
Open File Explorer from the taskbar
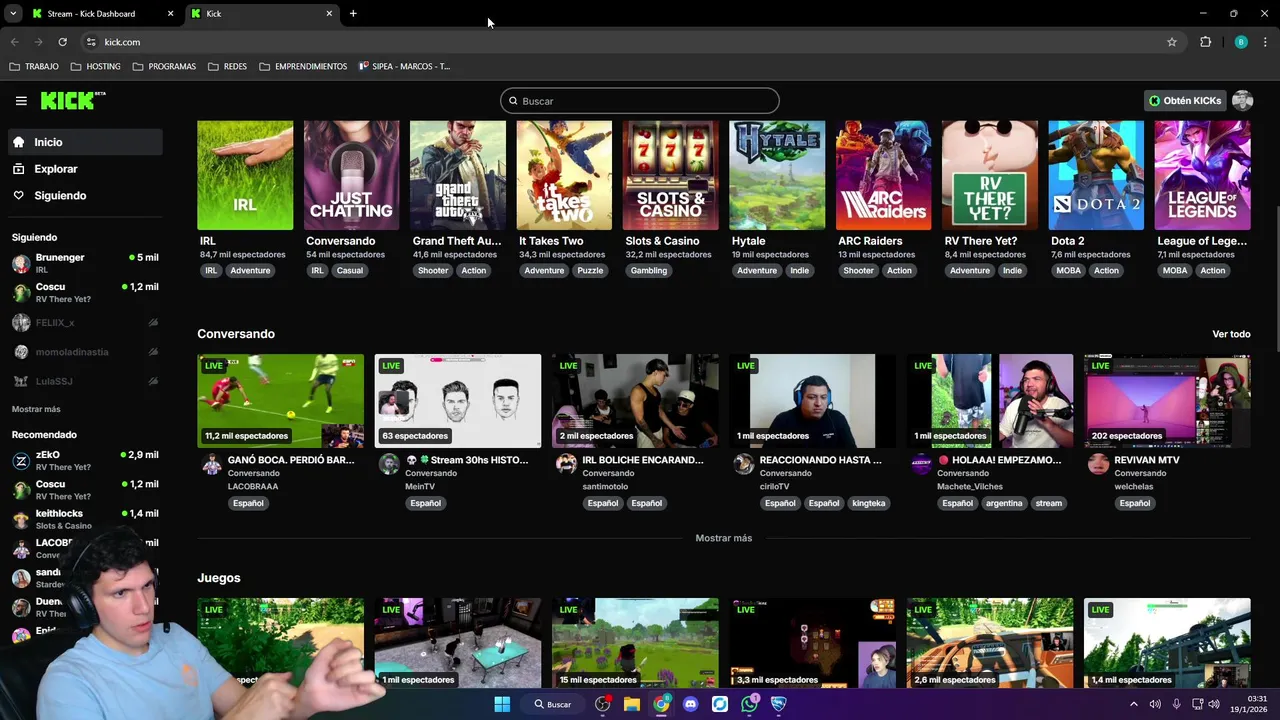coord(632,704)
